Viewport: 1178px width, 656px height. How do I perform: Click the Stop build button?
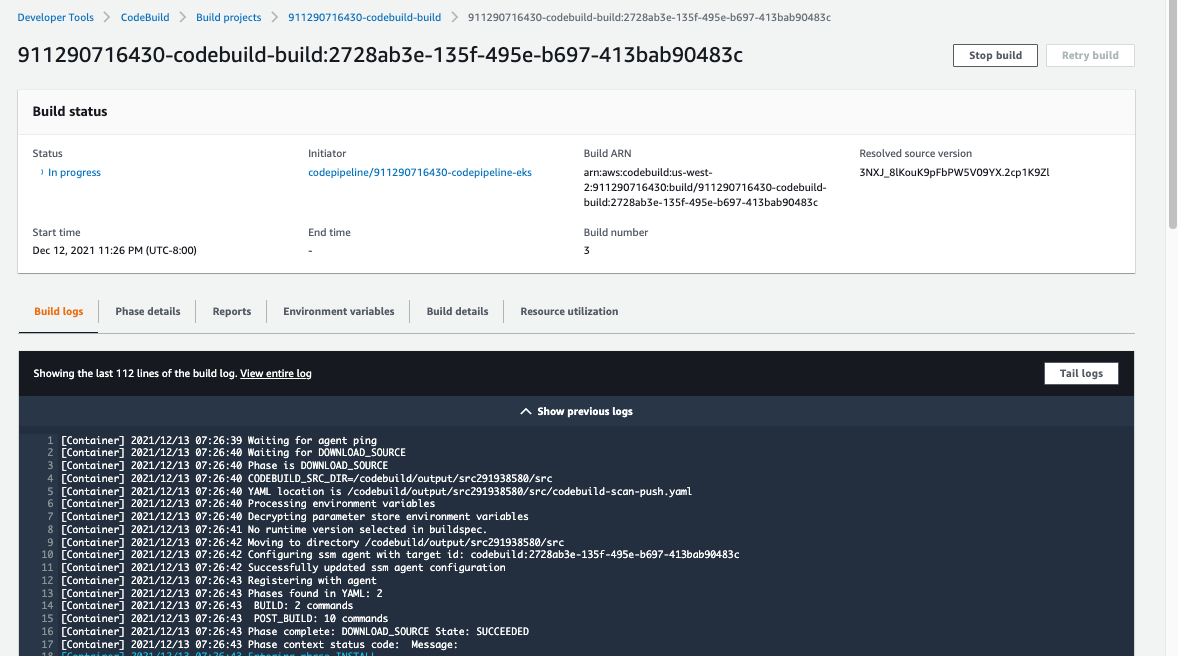coord(995,56)
